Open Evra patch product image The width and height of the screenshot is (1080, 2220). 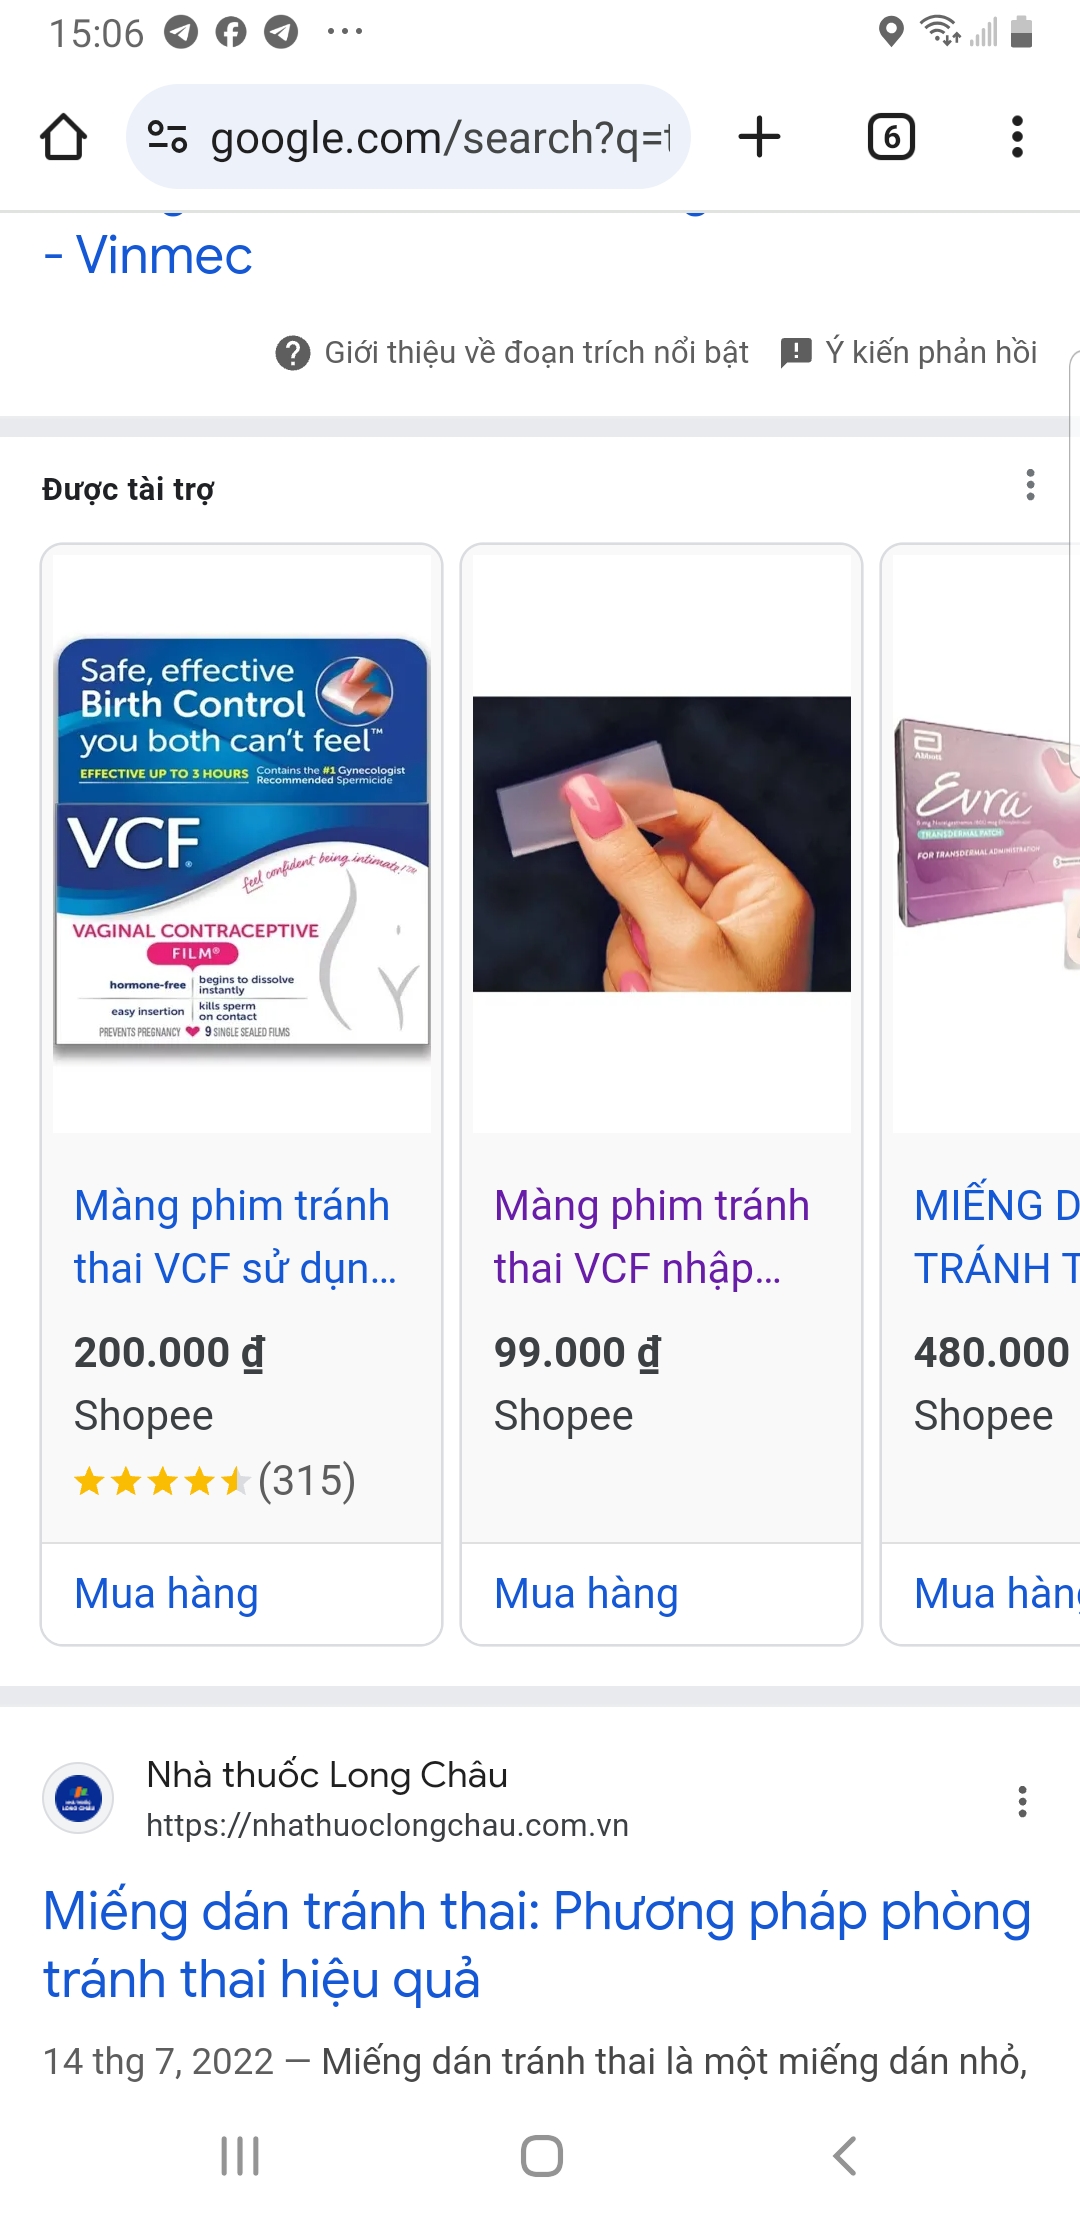point(986,843)
